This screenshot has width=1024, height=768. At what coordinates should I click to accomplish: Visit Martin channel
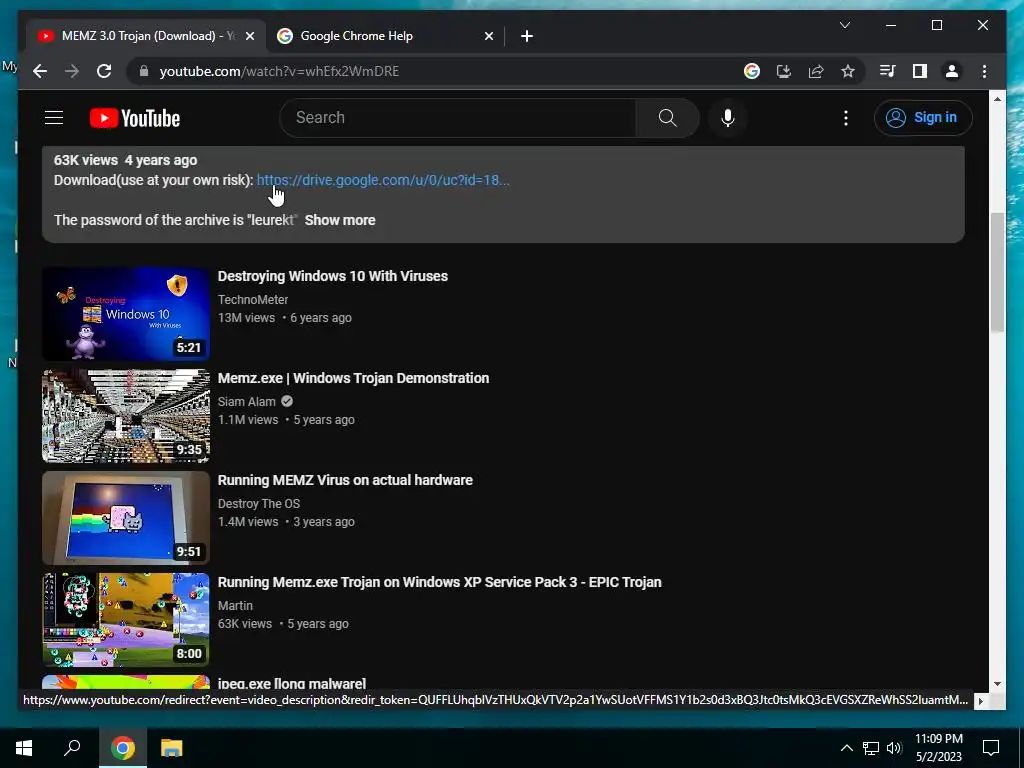click(235, 605)
